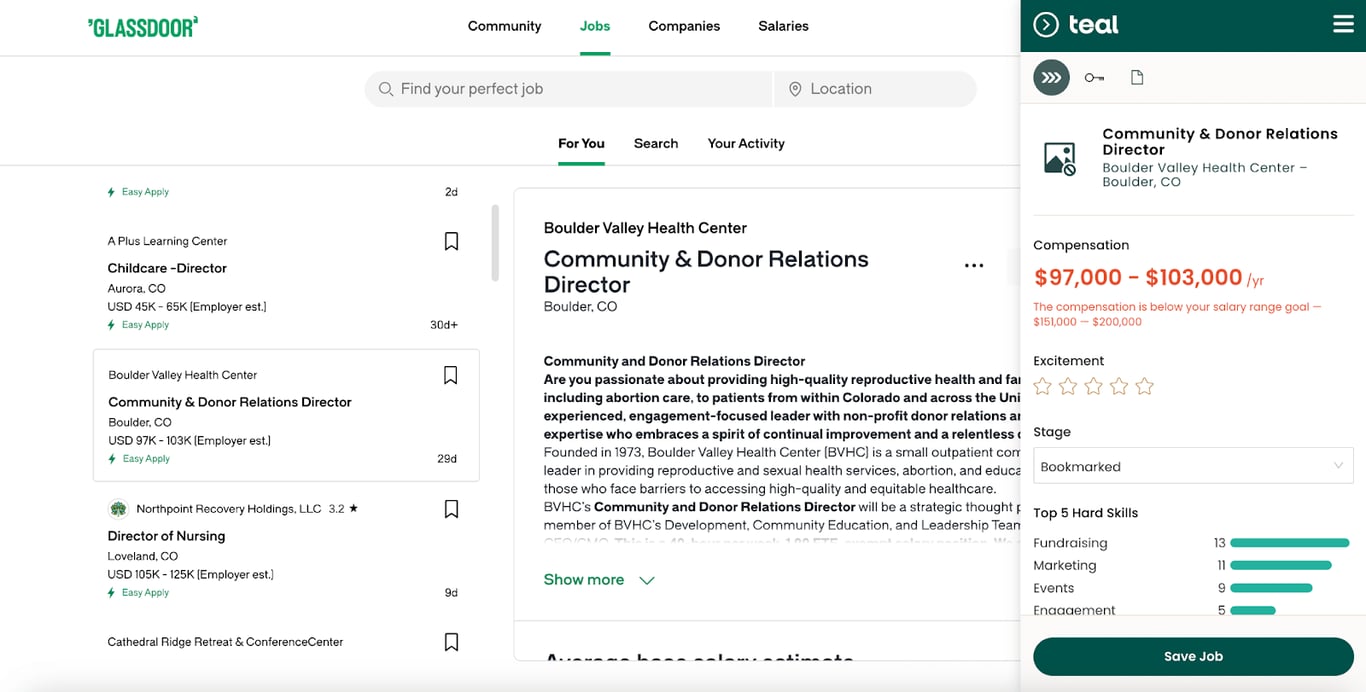Switch to the For You tab
Image resolution: width=1366 pixels, height=692 pixels.
pos(581,143)
